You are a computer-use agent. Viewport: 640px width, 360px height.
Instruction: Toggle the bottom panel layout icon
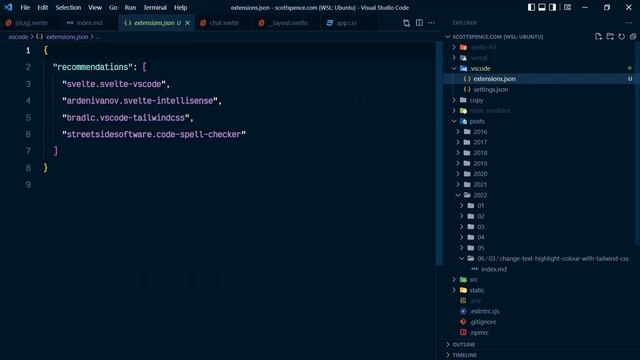pos(542,7)
